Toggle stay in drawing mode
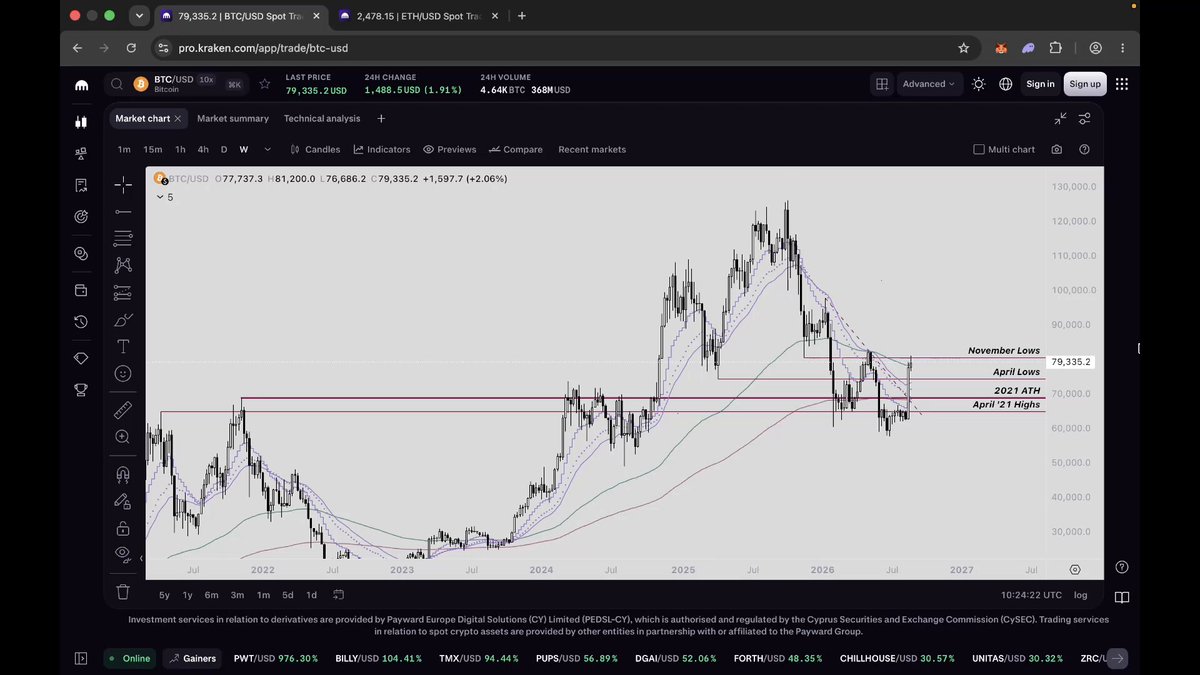The image size is (1200, 675). tap(123, 501)
